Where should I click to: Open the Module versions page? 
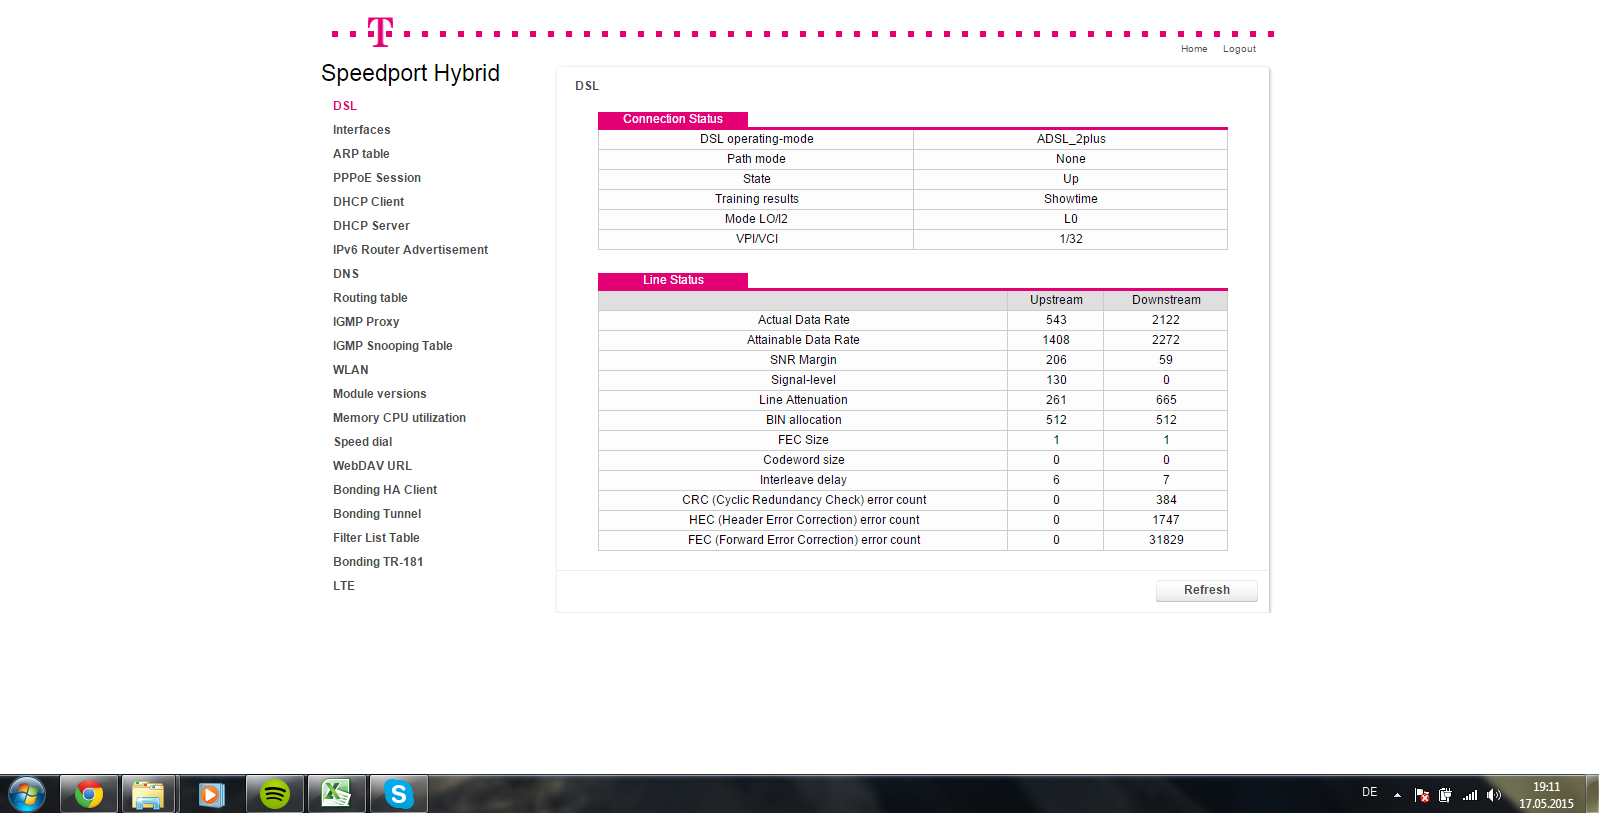click(379, 394)
